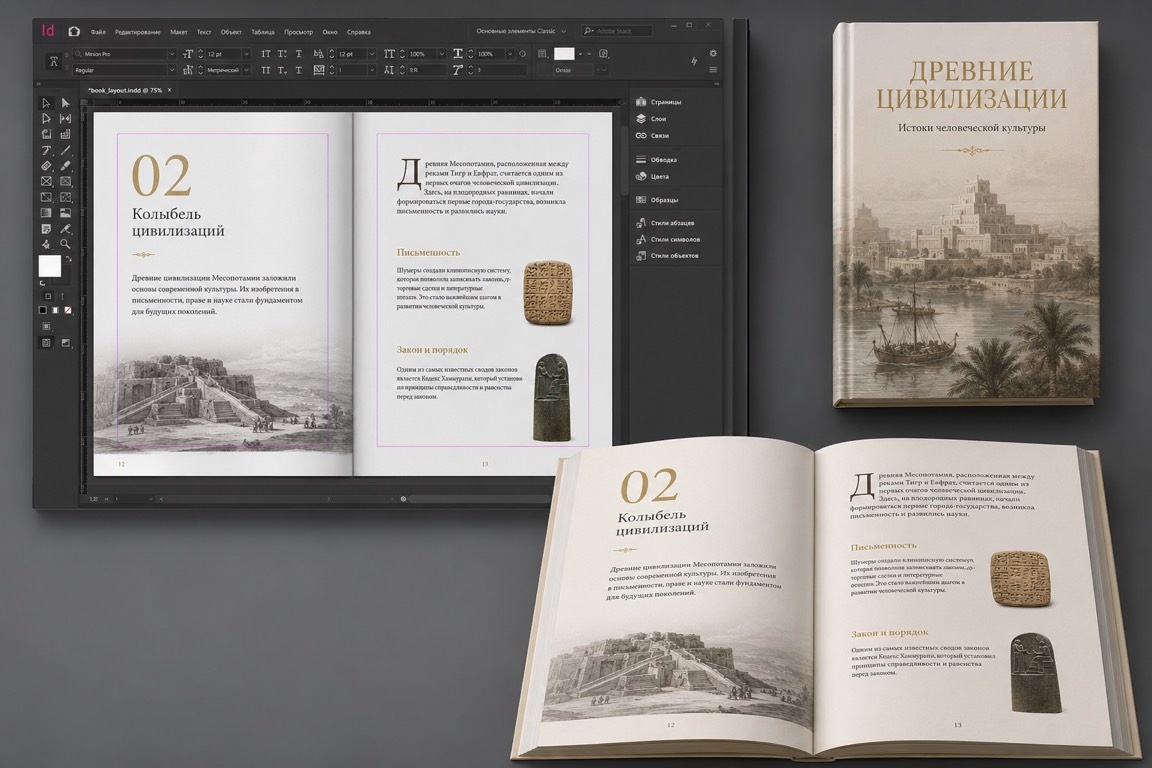Open the Regular font style dropdown
The image size is (1152, 768).
point(172,70)
